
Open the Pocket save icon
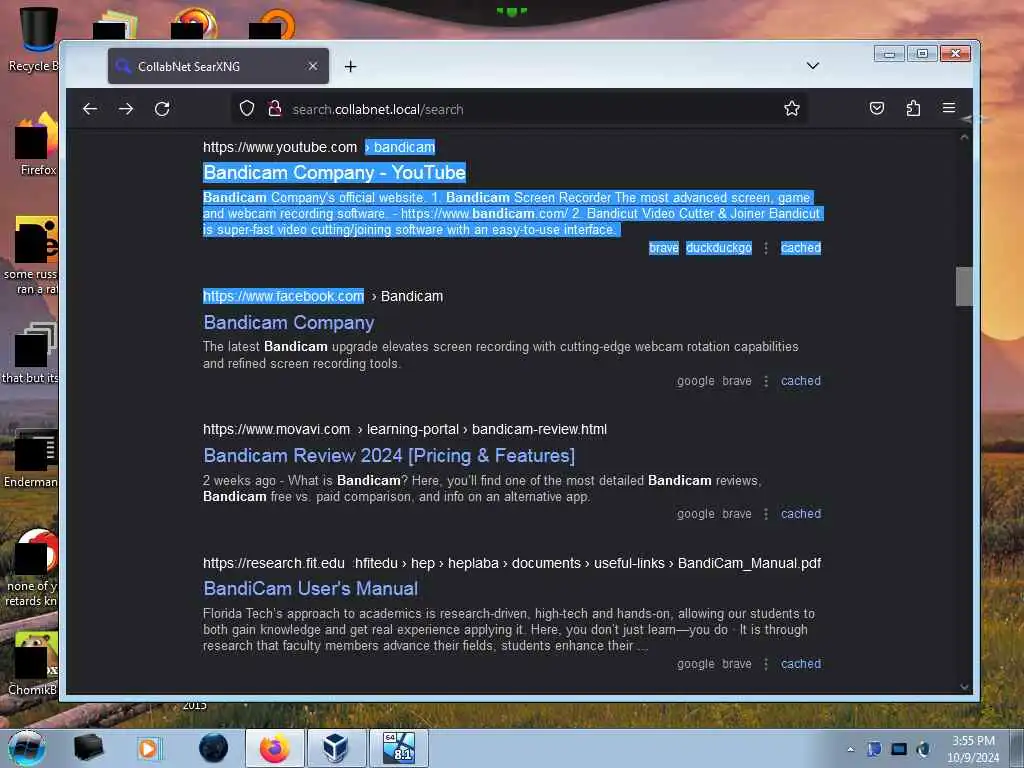pos(877,108)
